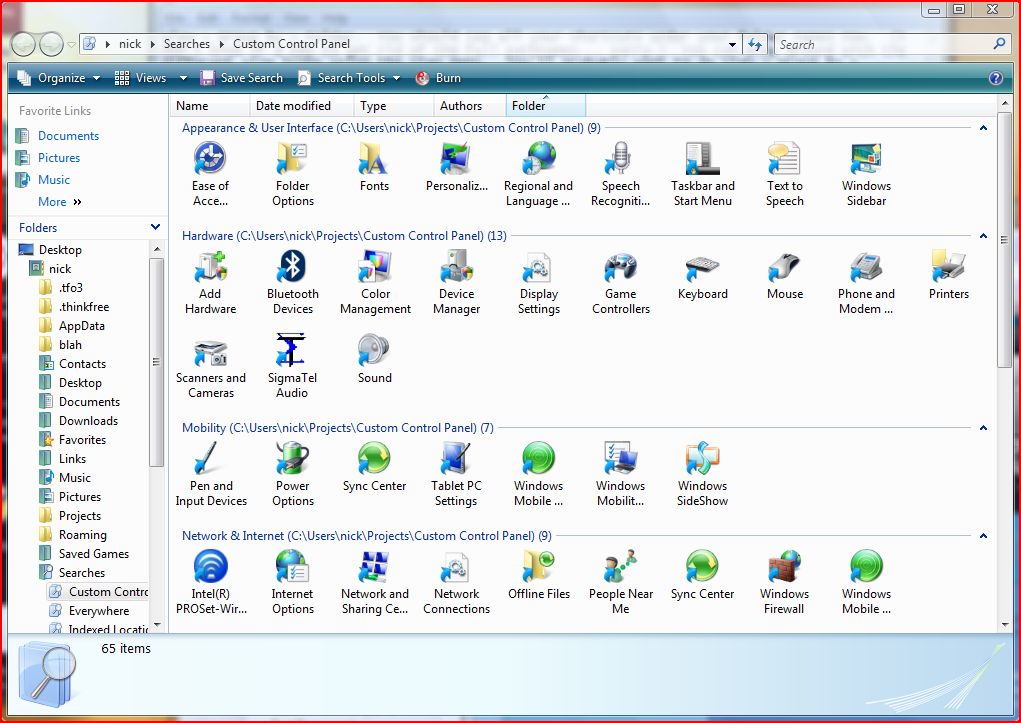Collapse the Folders pane chevron
The height and width of the screenshot is (723, 1021).
click(155, 227)
